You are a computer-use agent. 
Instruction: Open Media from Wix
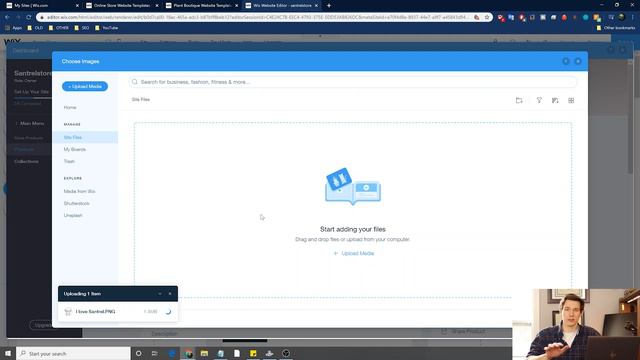point(80,191)
